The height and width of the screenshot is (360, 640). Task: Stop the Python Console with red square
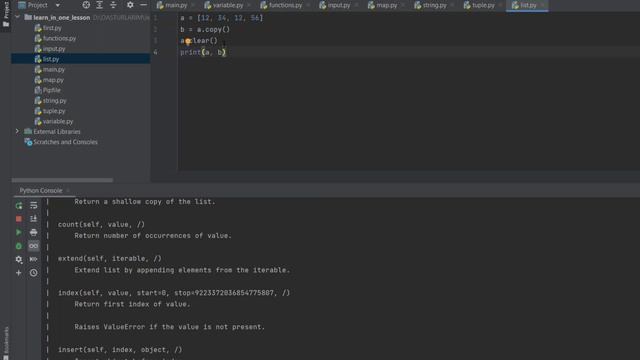pos(19,219)
